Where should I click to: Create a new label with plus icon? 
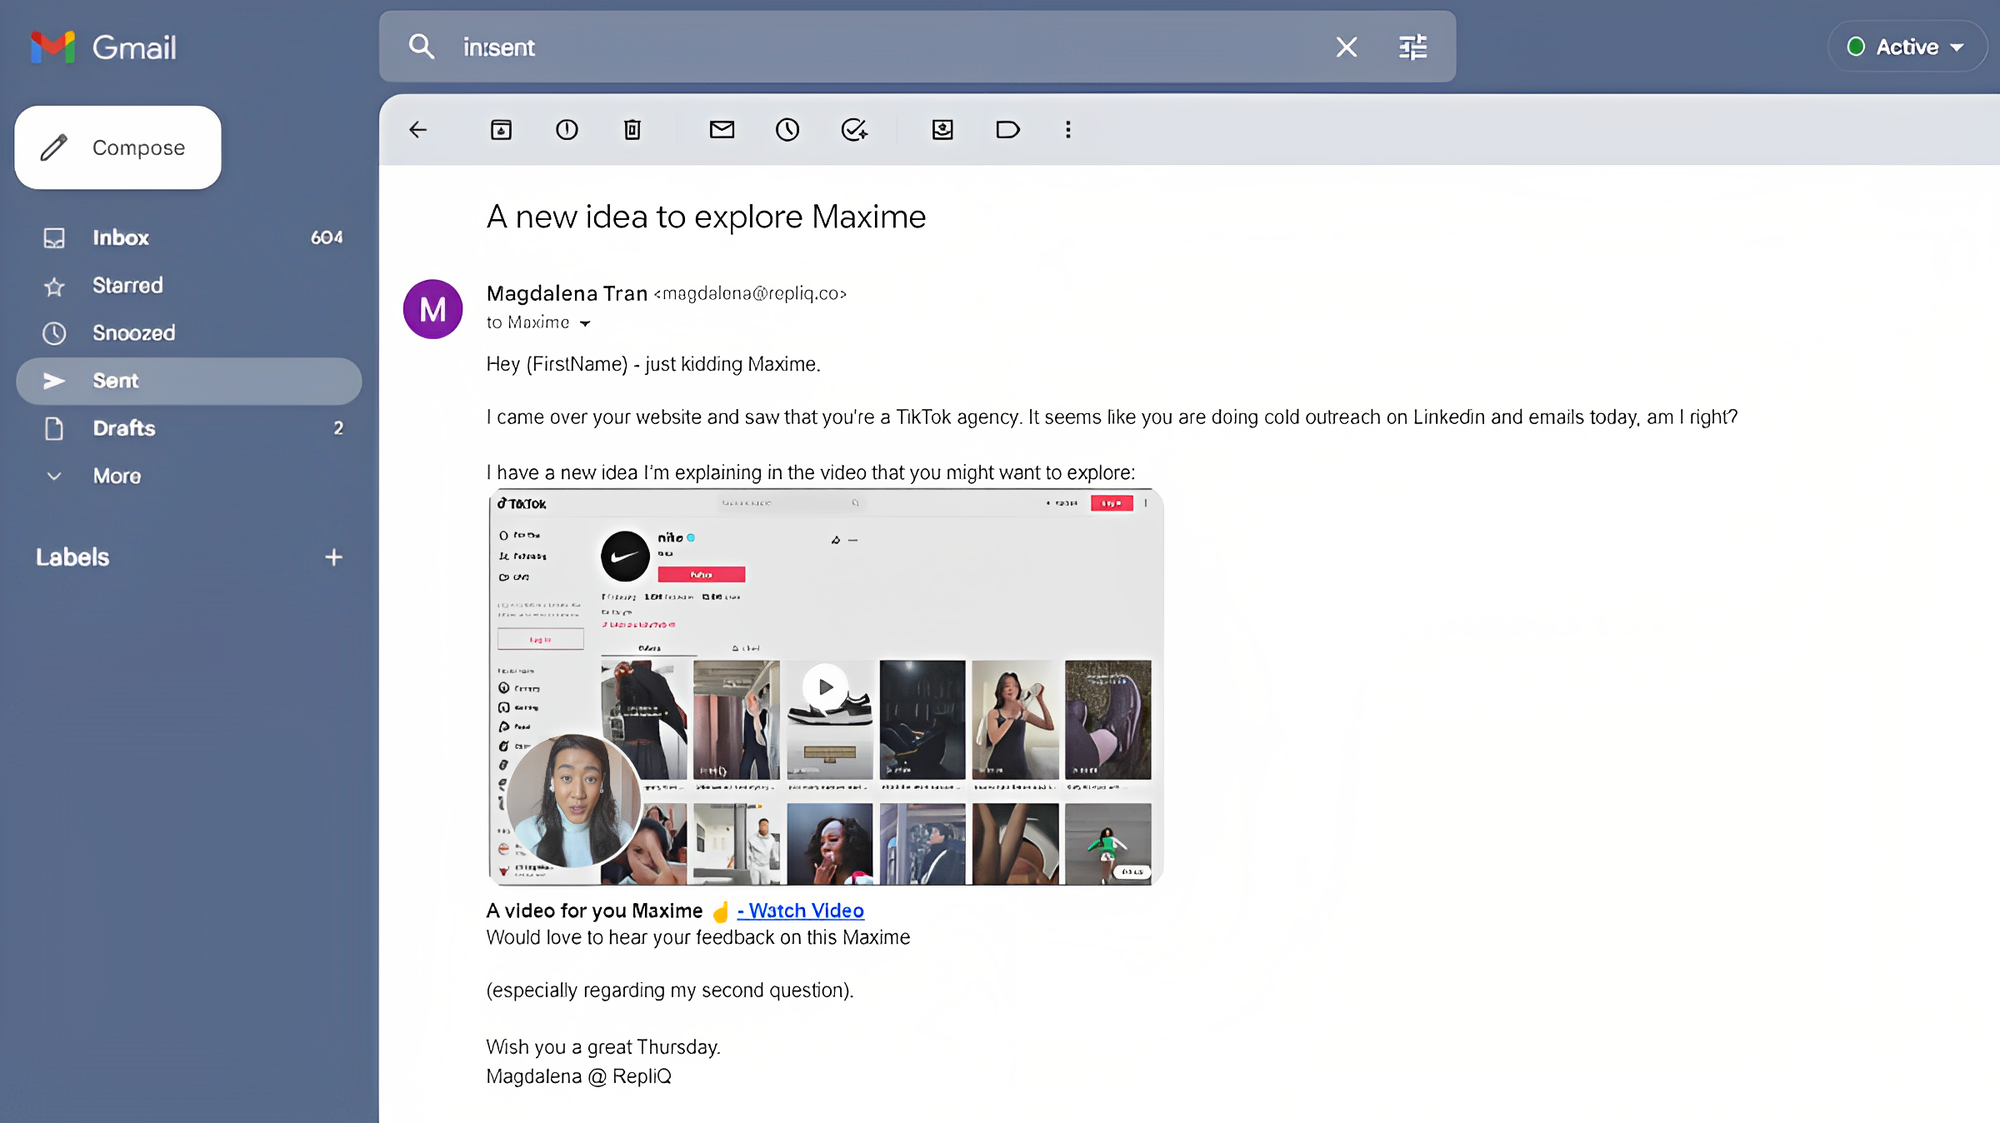tap(334, 557)
